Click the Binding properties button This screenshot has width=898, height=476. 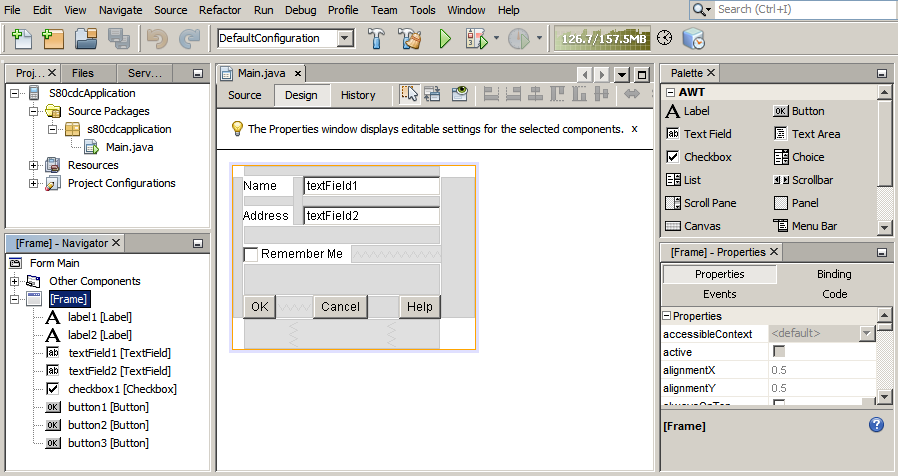pos(833,274)
